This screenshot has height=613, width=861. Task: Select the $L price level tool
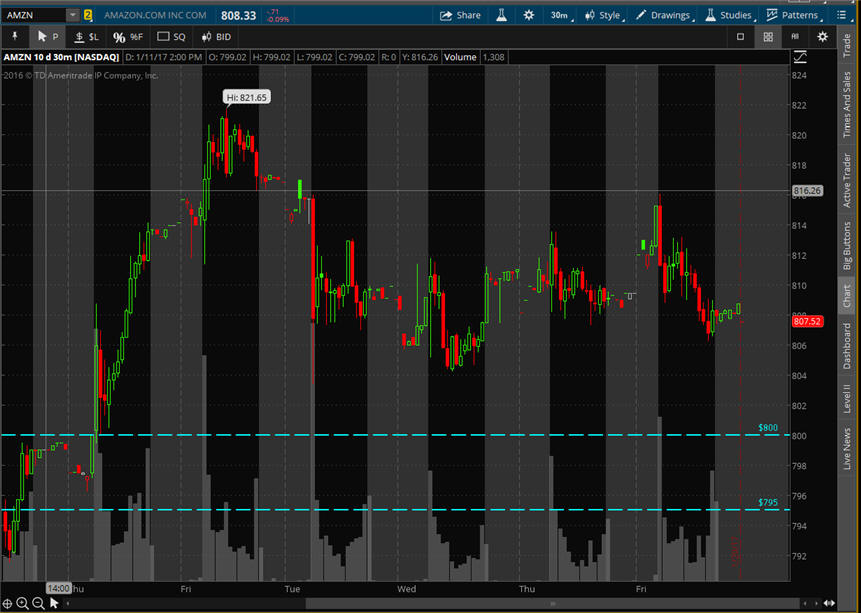coord(87,37)
